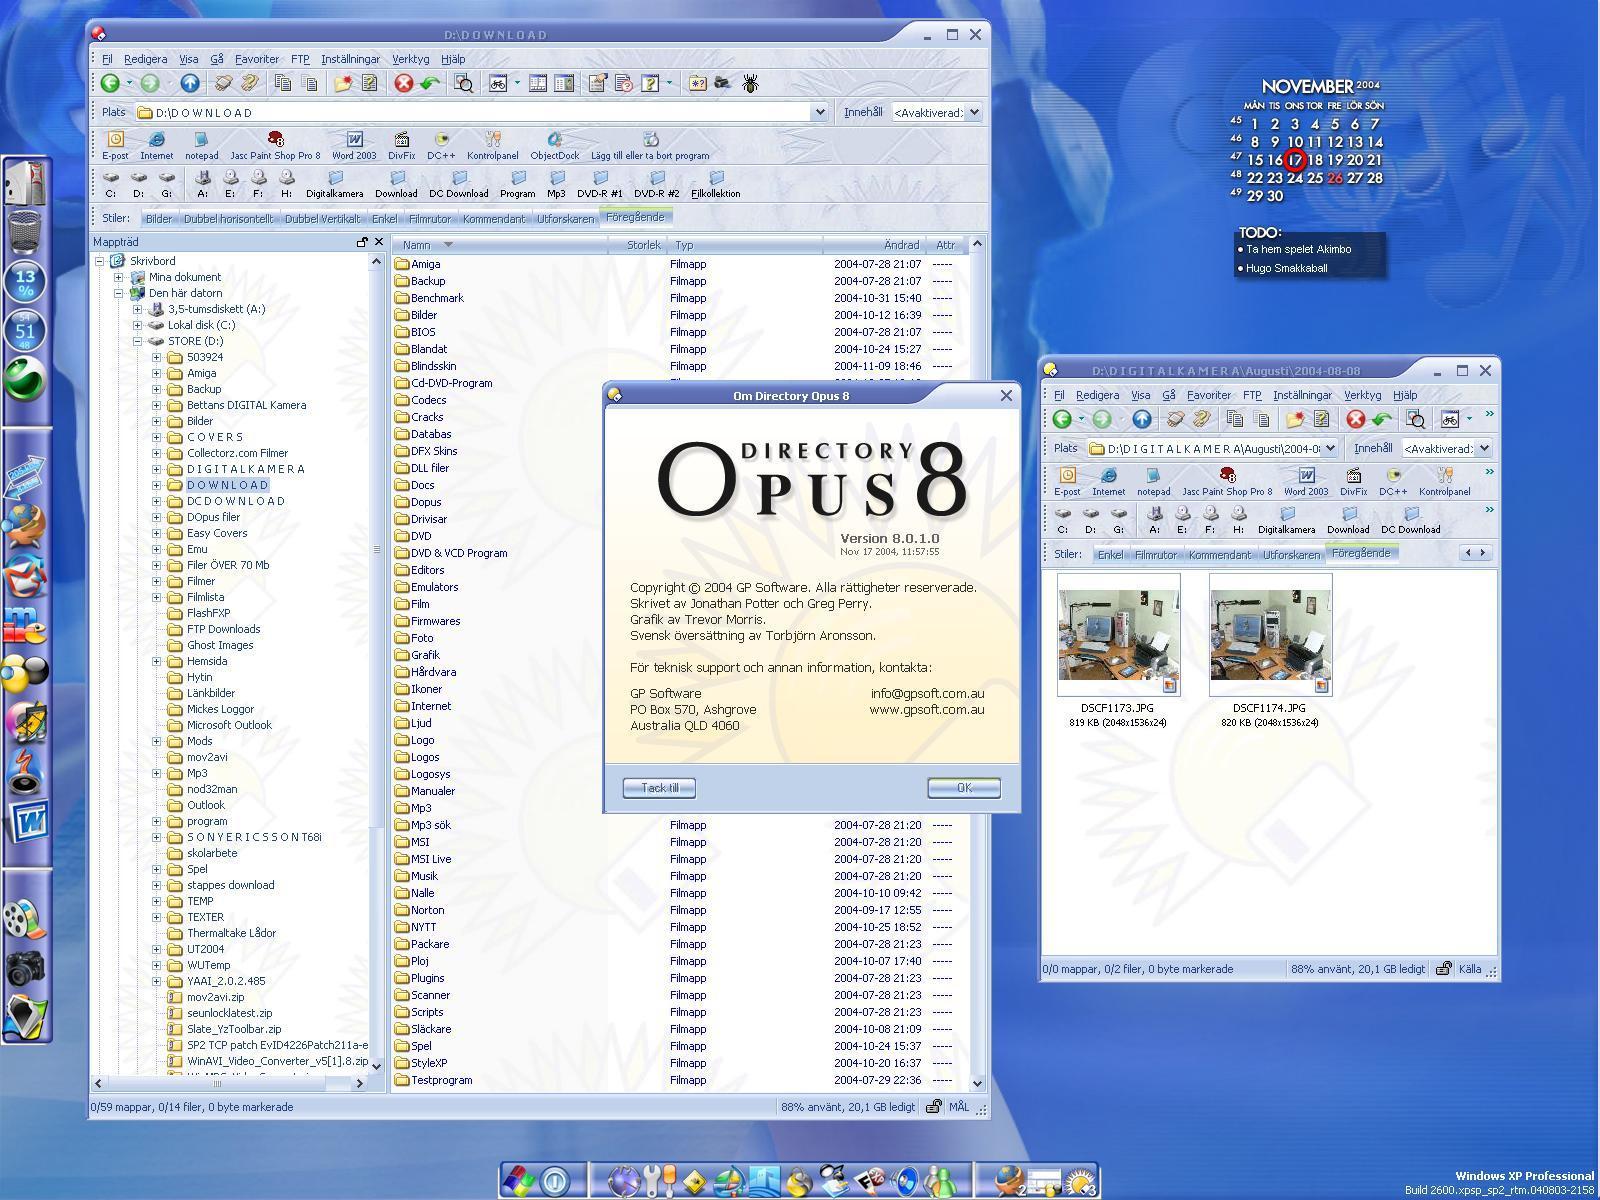Expand the Mina dokument tree node

click(x=118, y=277)
